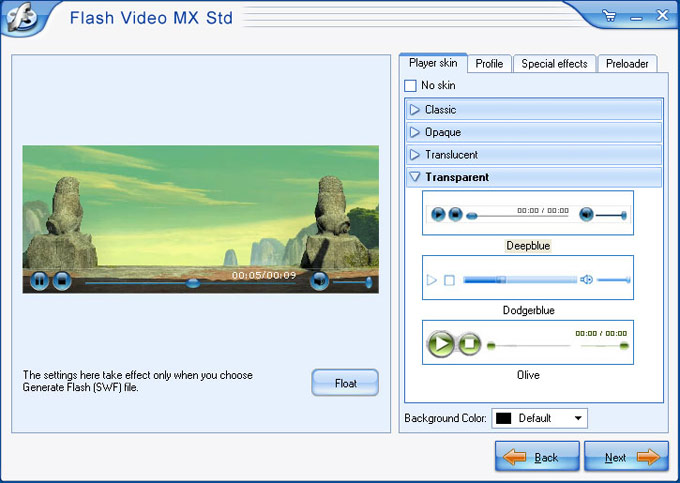Pause the preview video playback
This screenshot has height=483, width=680.
(x=39, y=281)
